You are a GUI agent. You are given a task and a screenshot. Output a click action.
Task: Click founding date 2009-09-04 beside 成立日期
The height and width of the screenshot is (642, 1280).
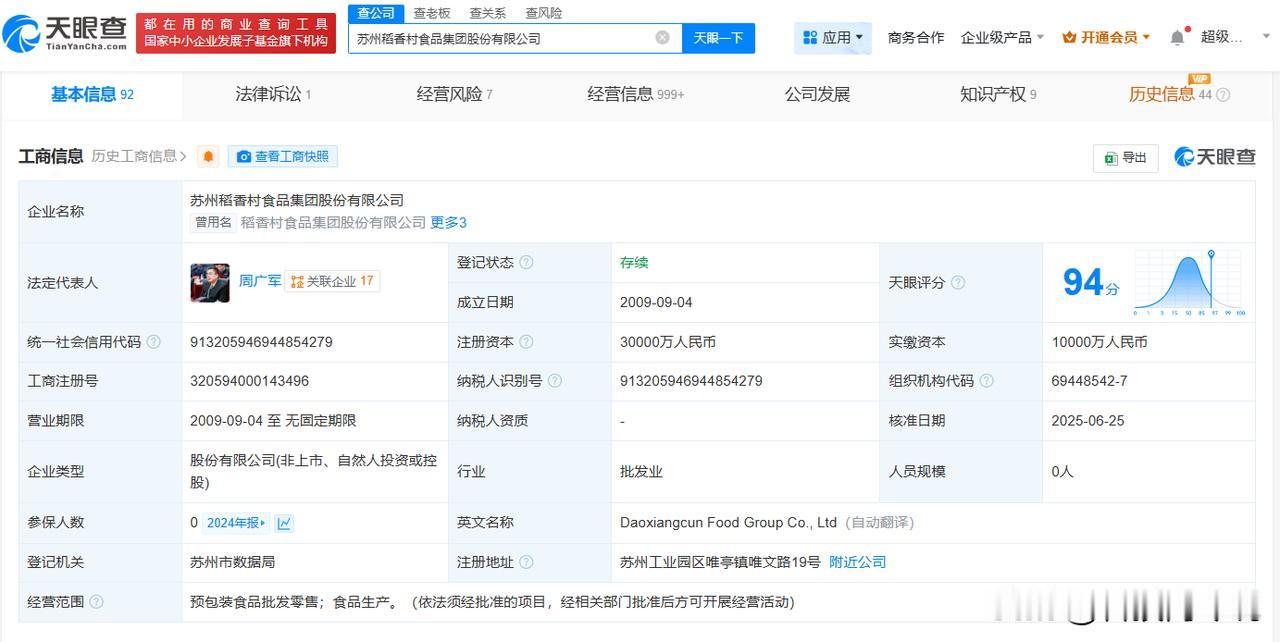[656, 302]
